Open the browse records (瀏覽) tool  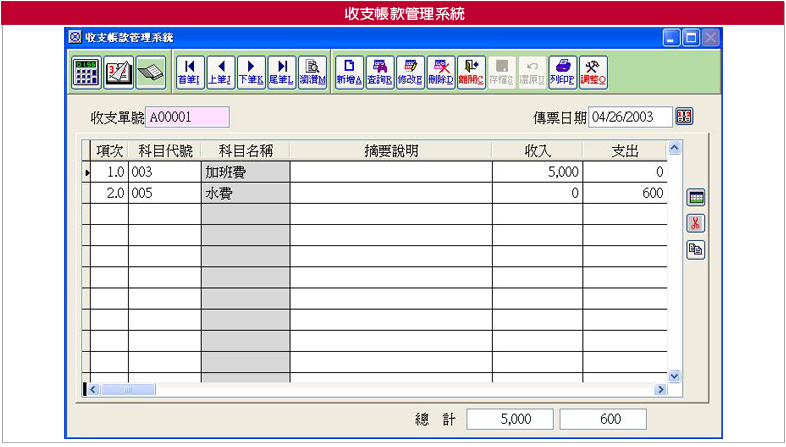313,72
